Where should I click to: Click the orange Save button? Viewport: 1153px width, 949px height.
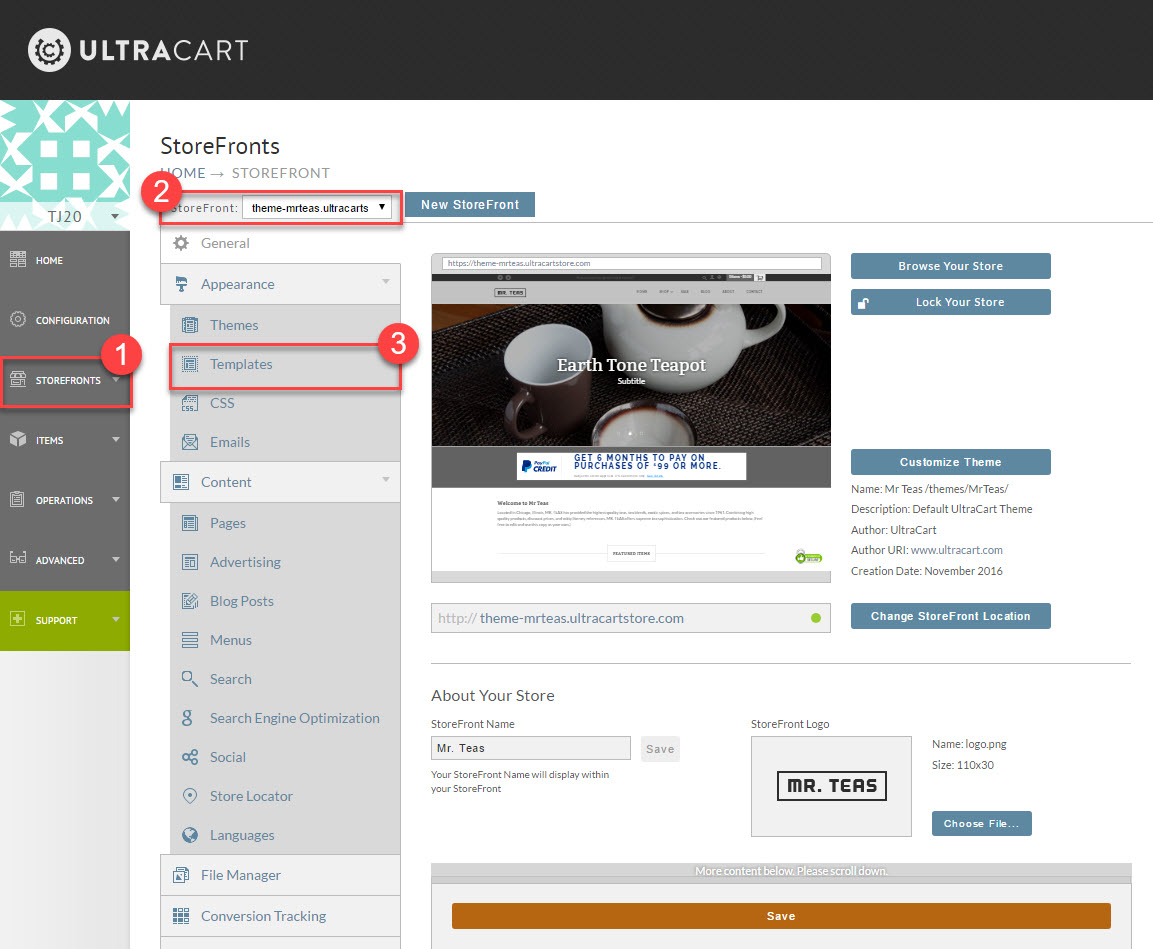point(781,916)
